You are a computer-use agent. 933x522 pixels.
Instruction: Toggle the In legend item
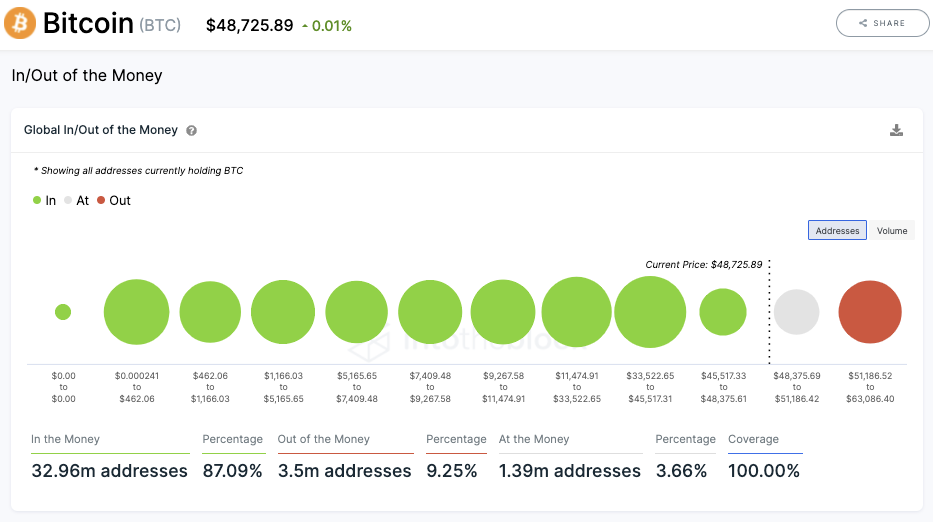(45, 201)
